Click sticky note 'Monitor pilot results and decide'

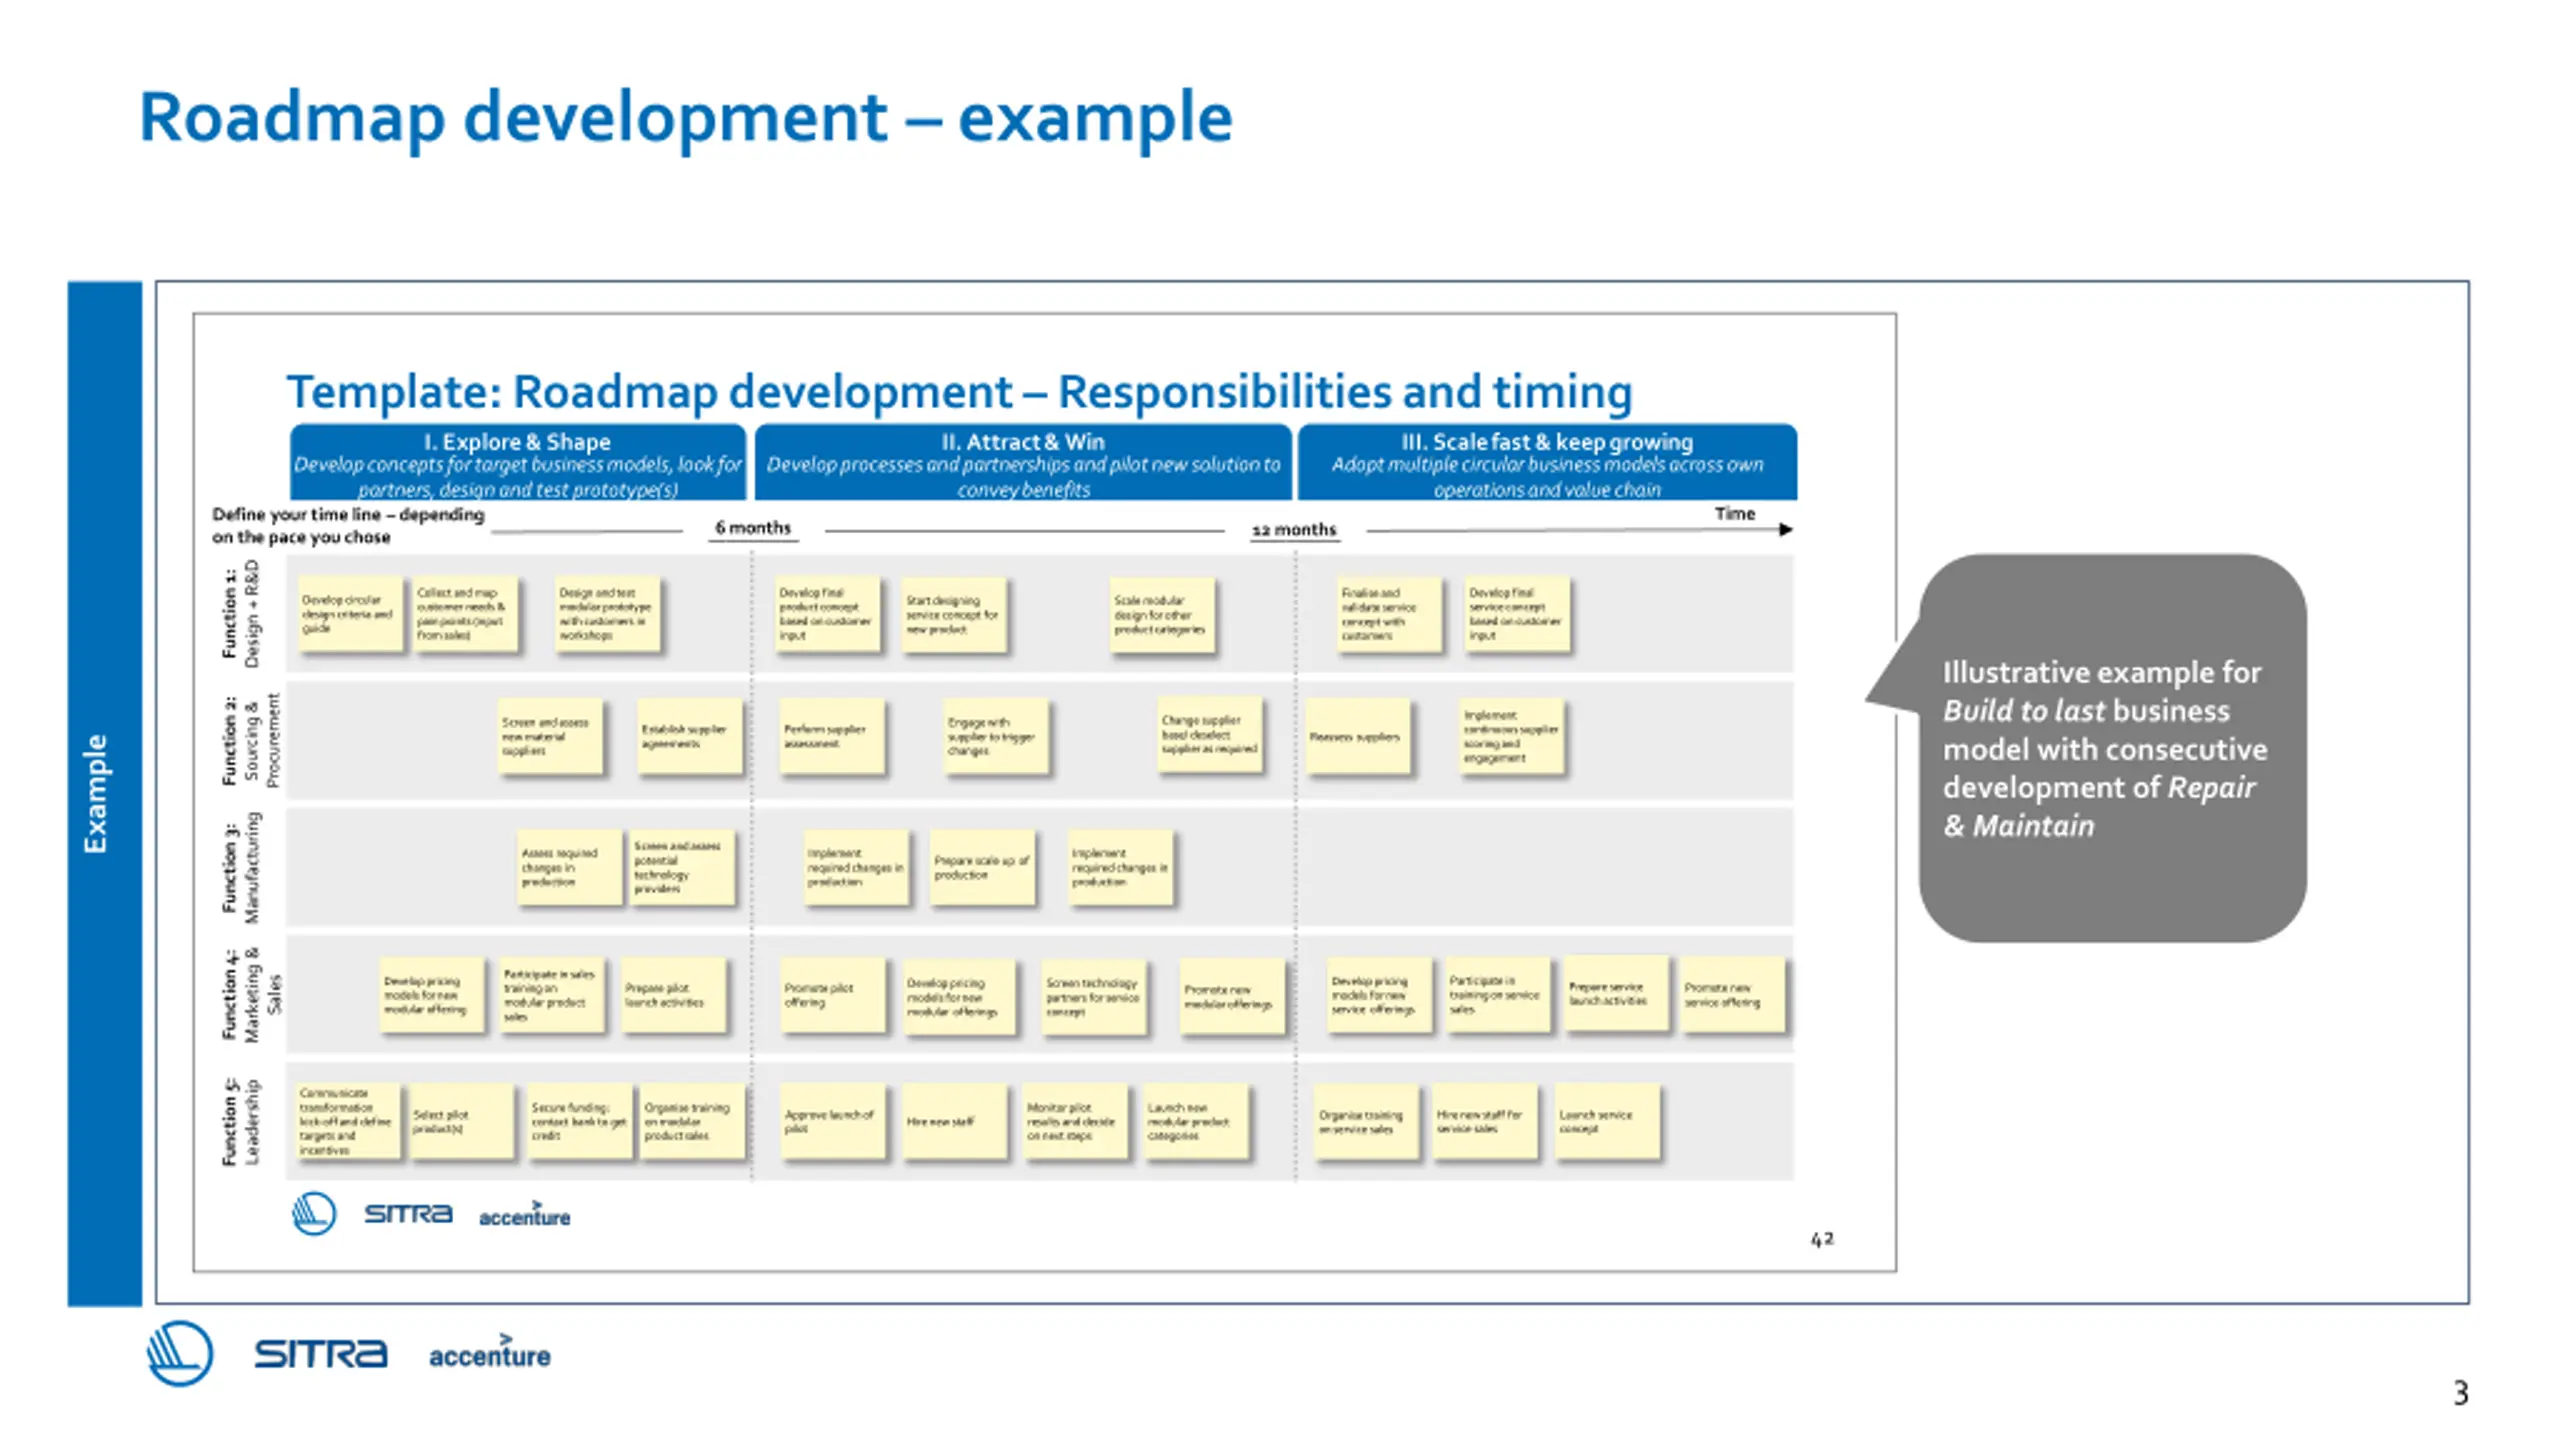point(1075,1121)
